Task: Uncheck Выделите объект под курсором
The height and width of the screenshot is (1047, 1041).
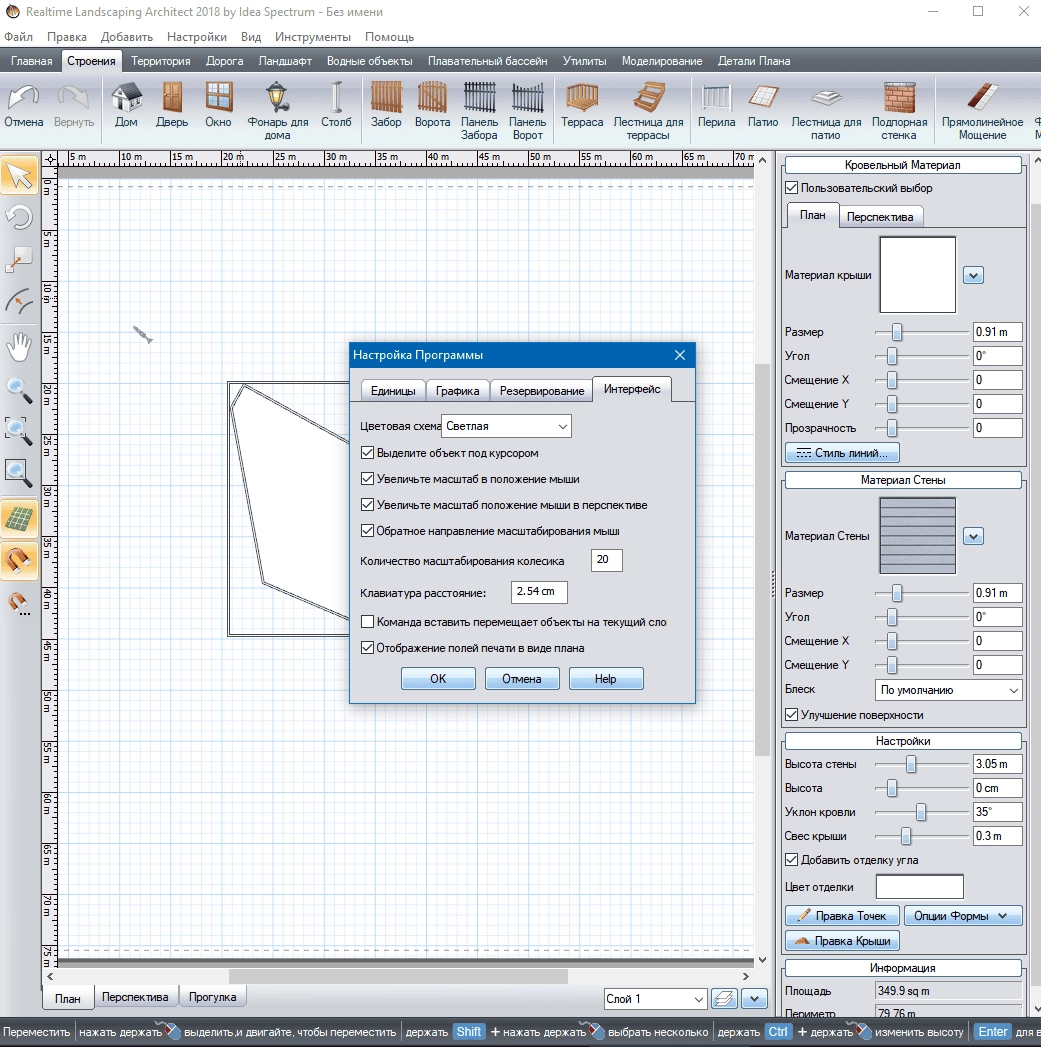Action: coord(367,453)
